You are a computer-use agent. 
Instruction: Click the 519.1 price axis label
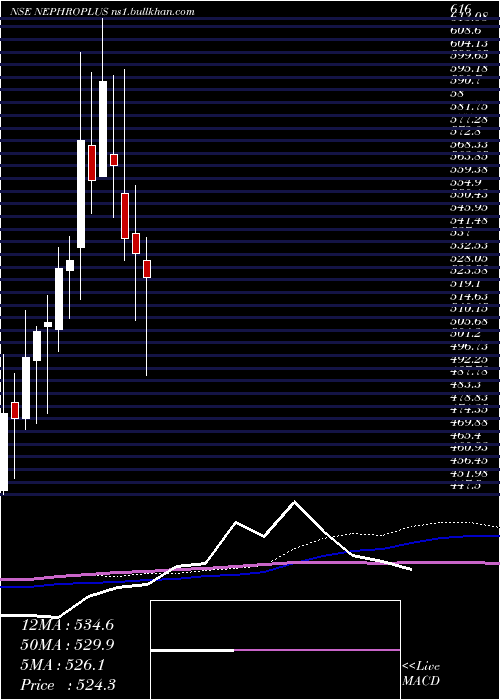464,283
